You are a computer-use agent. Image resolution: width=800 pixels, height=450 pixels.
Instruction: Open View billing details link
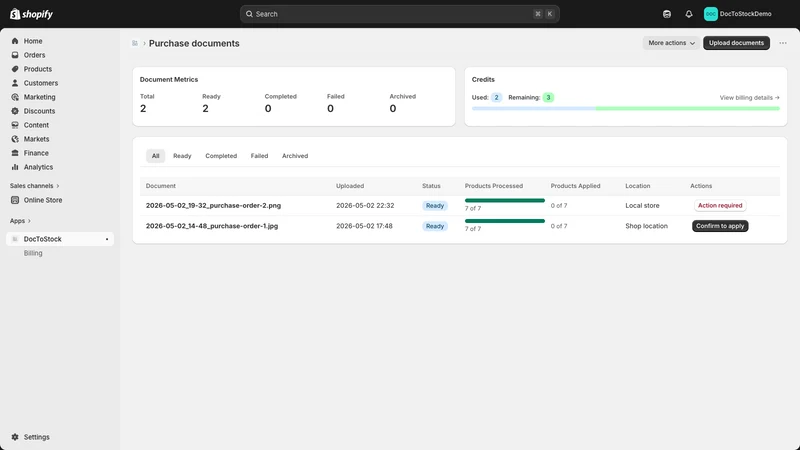(749, 97)
